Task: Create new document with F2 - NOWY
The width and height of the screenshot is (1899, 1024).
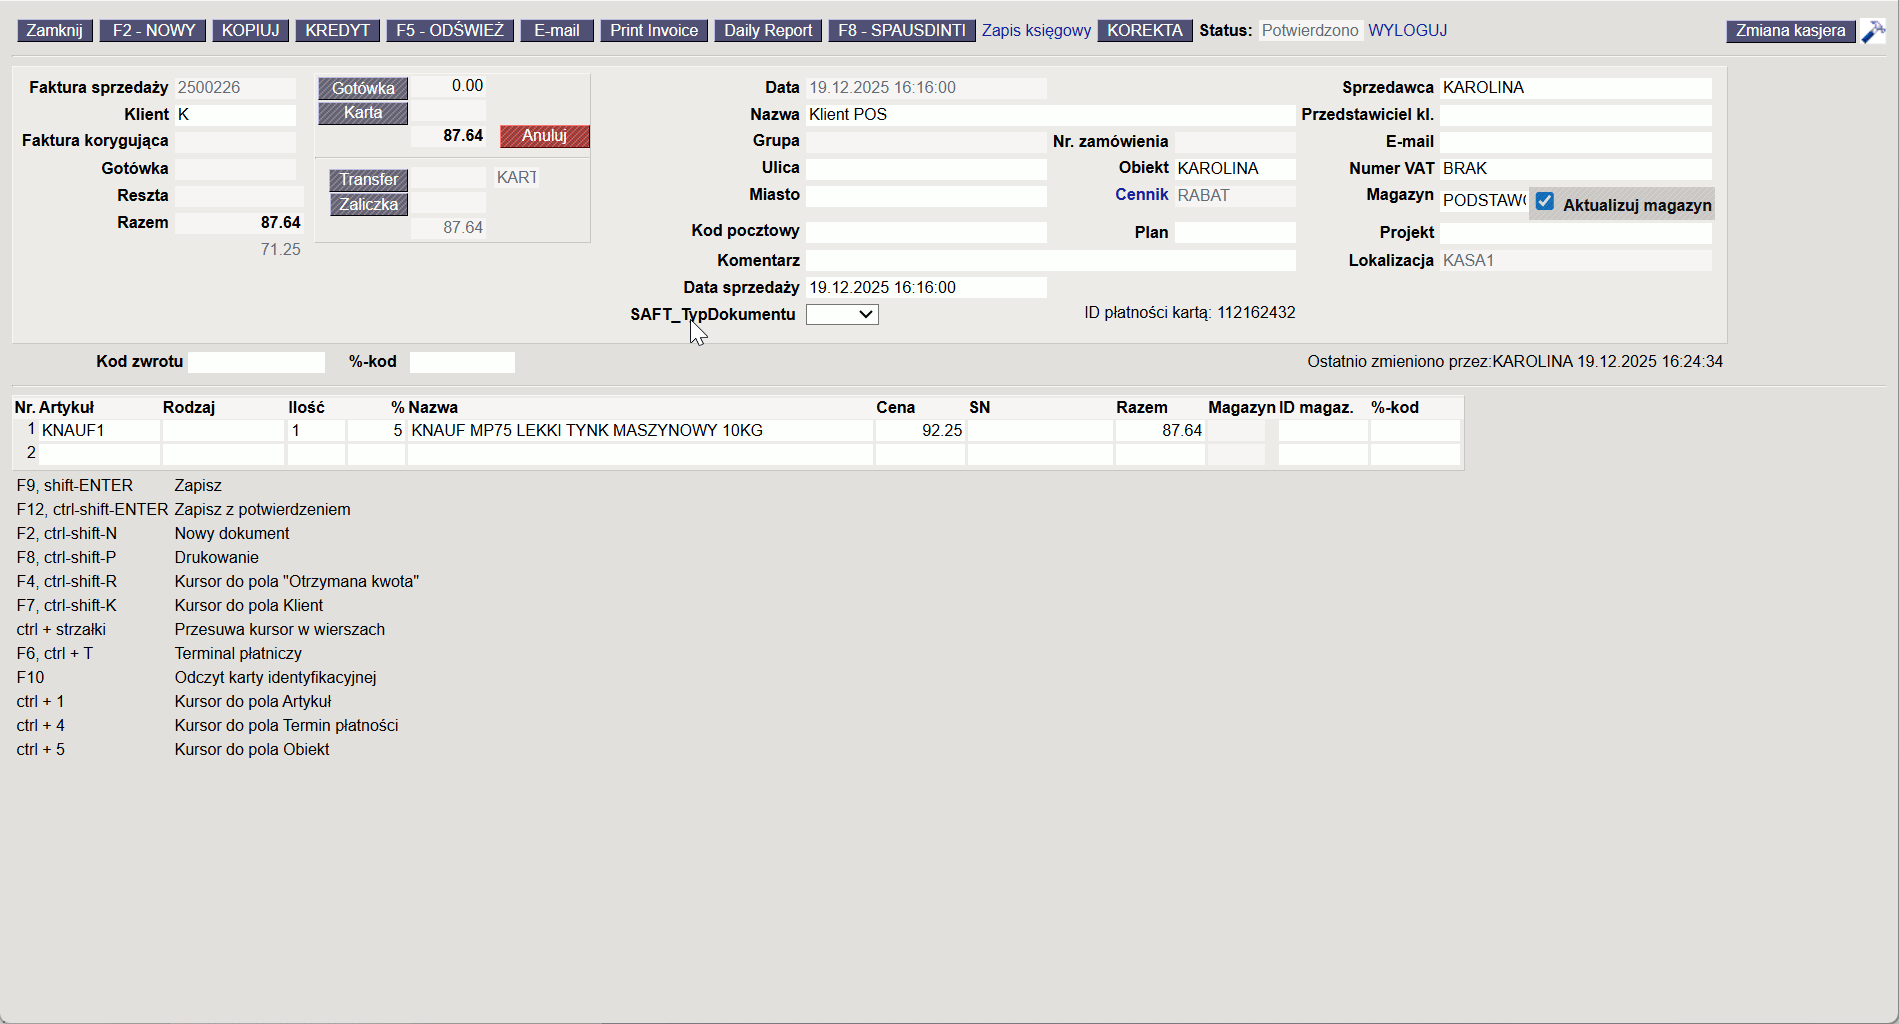Action: click(153, 31)
